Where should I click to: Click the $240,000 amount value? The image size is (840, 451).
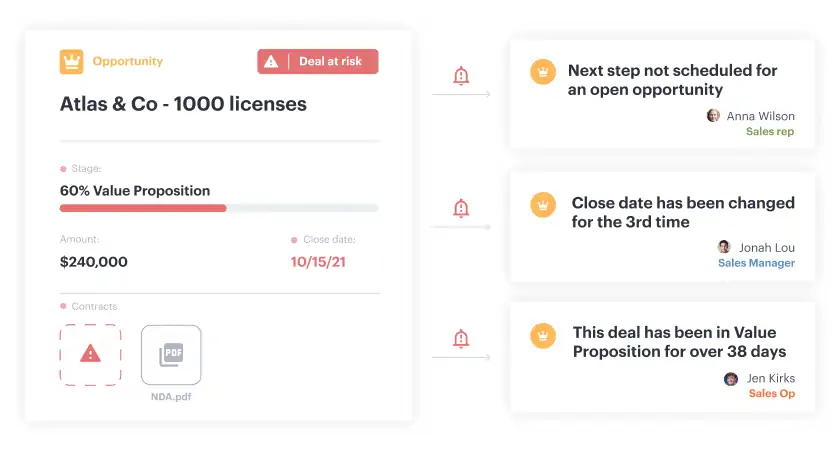click(94, 262)
